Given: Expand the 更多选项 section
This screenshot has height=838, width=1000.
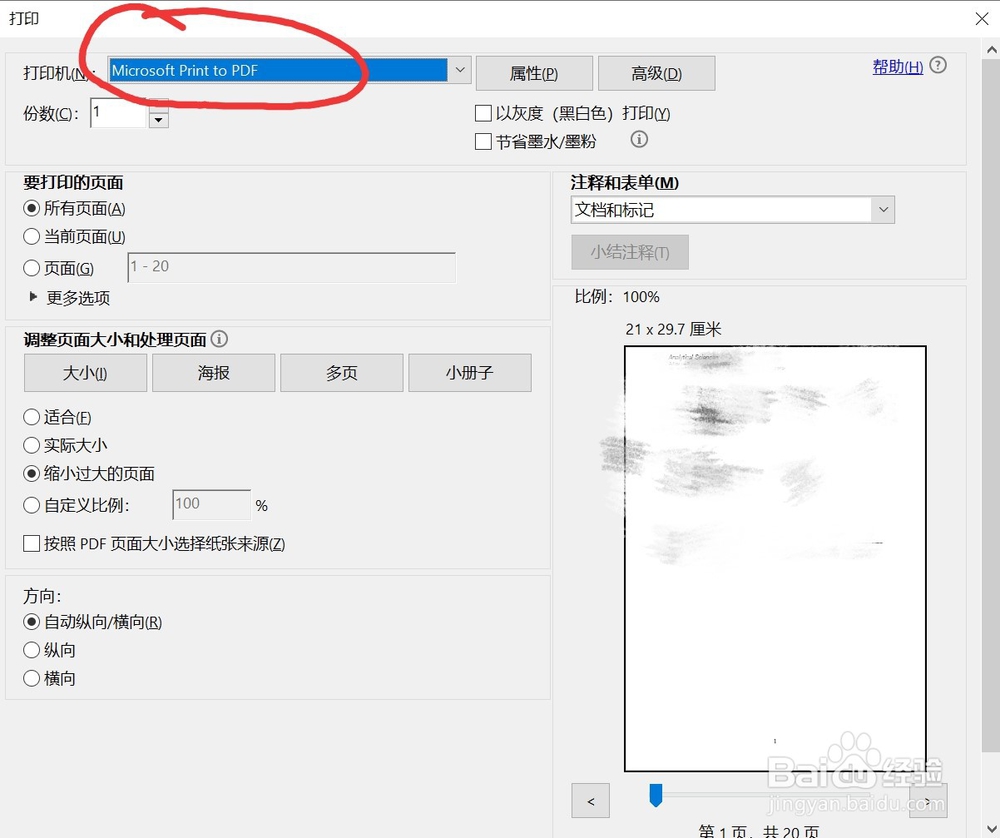Looking at the screenshot, I should [58, 297].
